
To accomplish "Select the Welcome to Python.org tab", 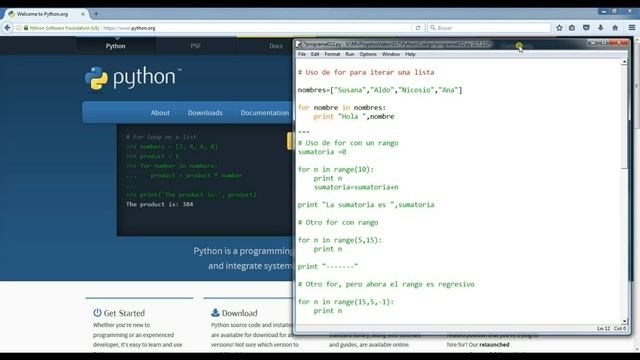I will [46, 14].
